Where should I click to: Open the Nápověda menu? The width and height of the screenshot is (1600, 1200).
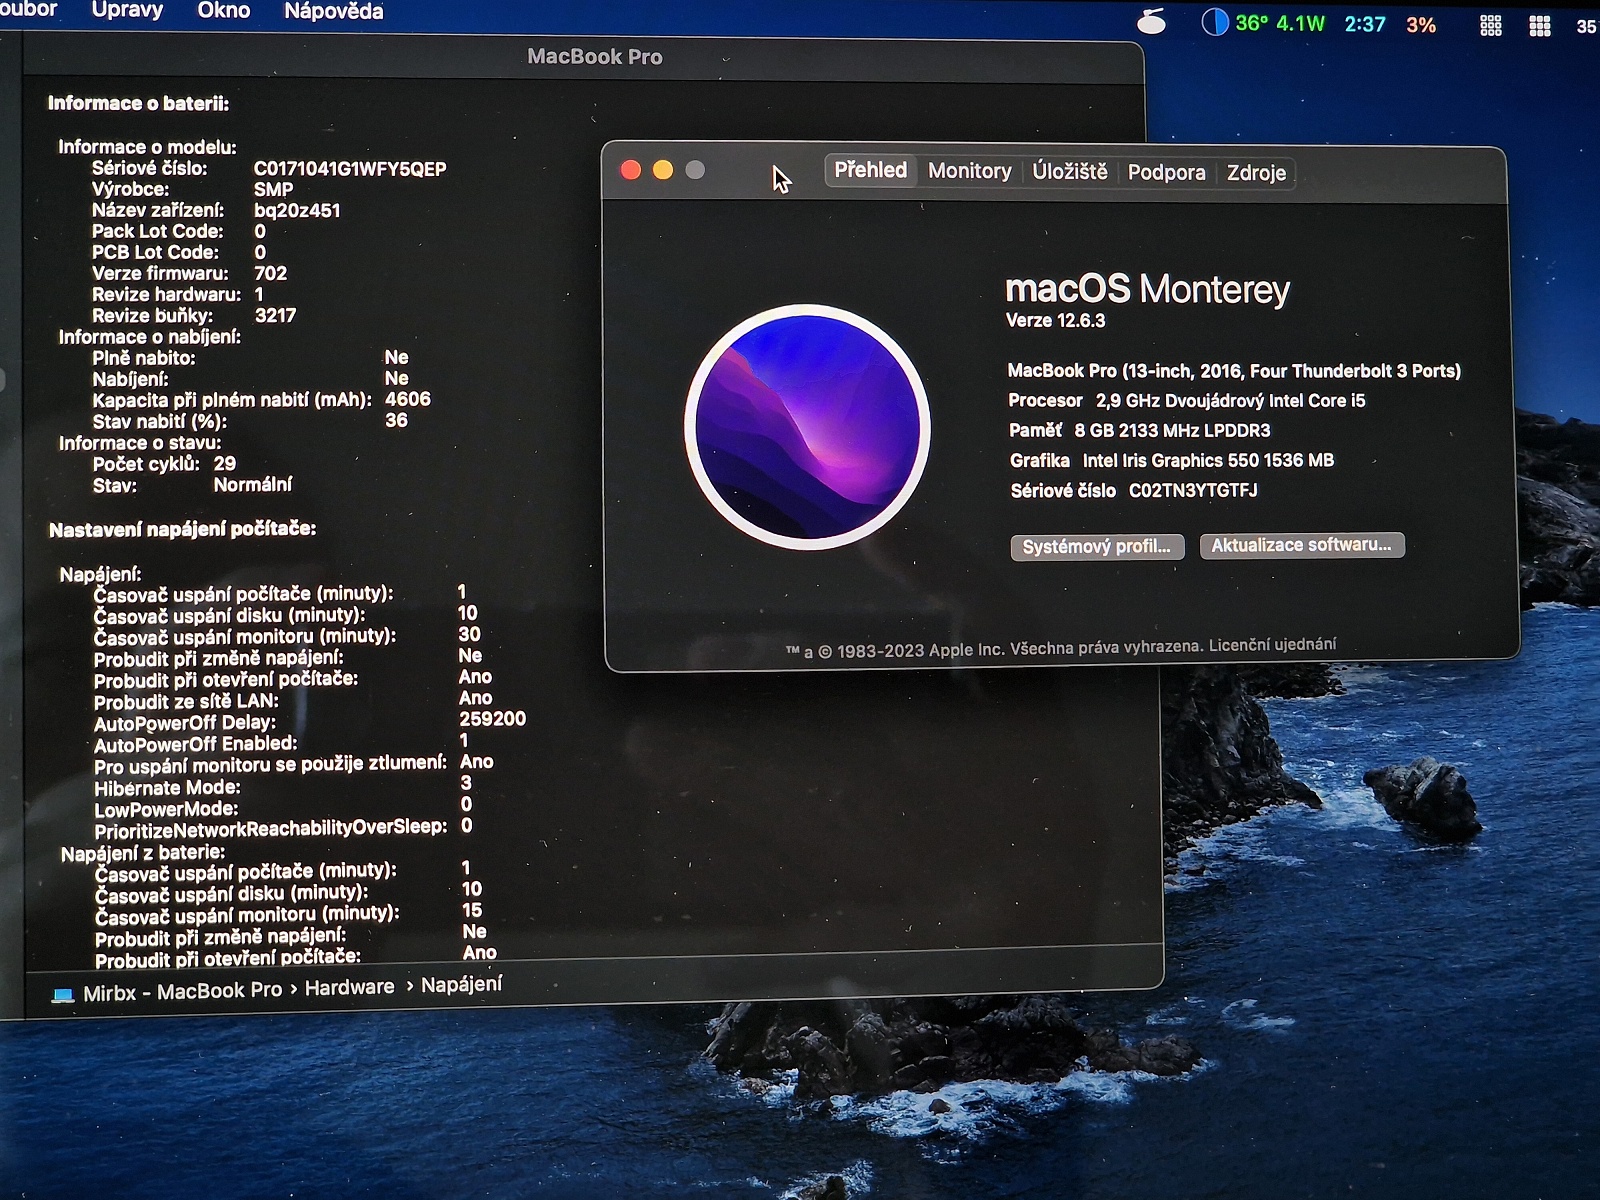[x=333, y=12]
